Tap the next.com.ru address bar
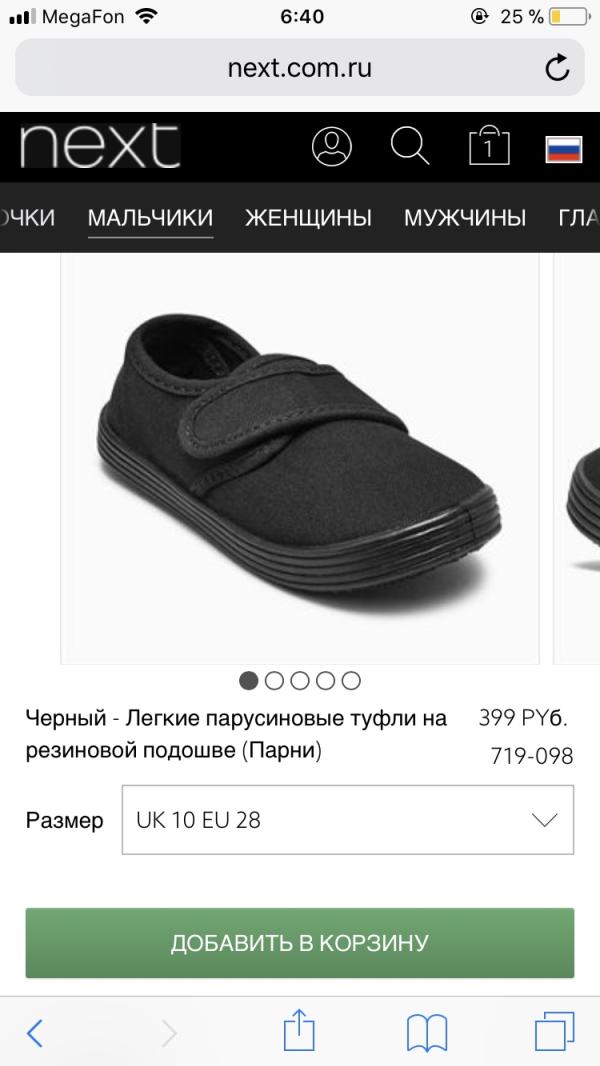The image size is (600, 1066). click(x=300, y=68)
